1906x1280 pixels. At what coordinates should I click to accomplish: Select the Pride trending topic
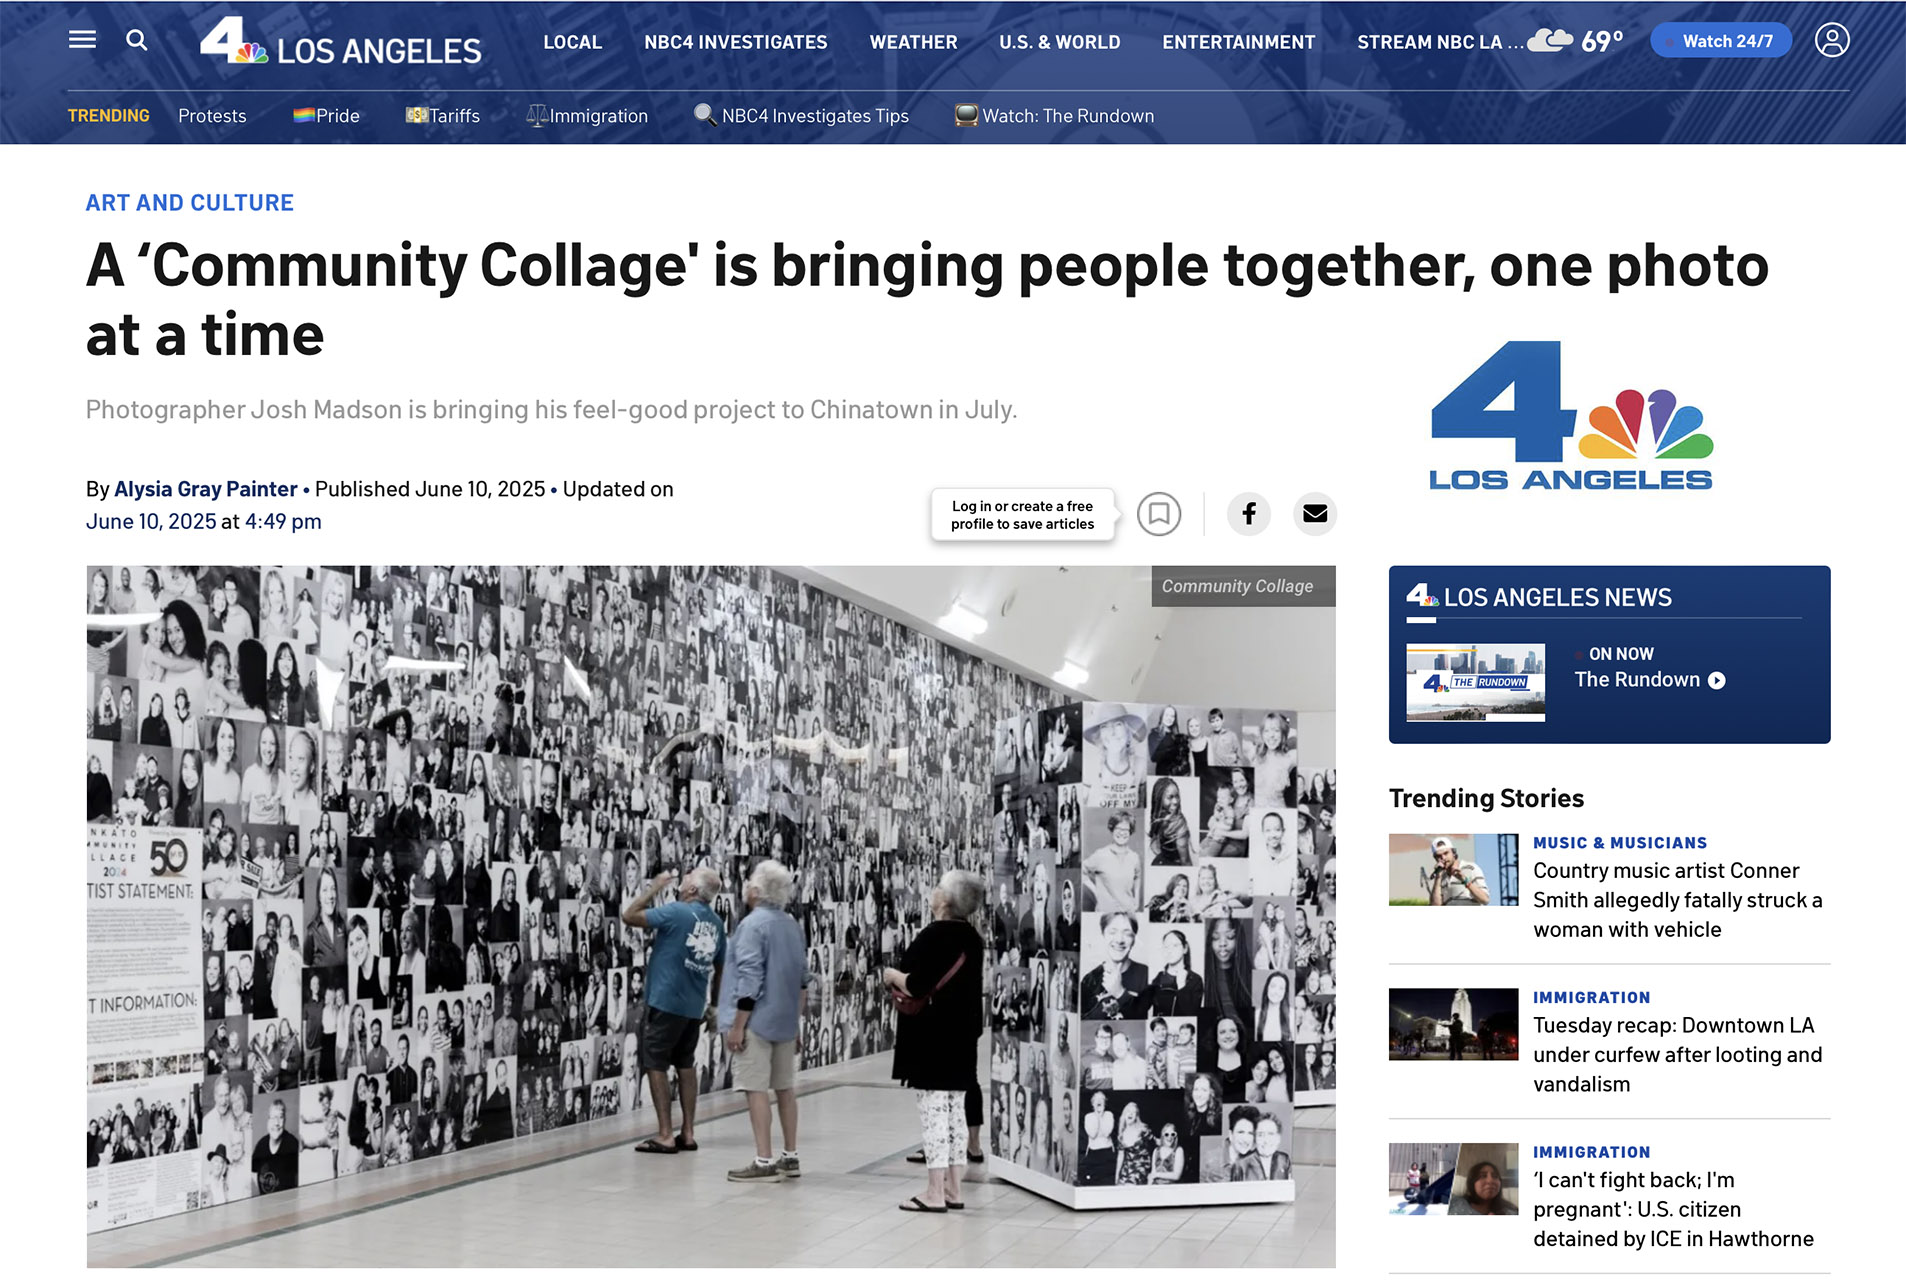click(x=326, y=116)
